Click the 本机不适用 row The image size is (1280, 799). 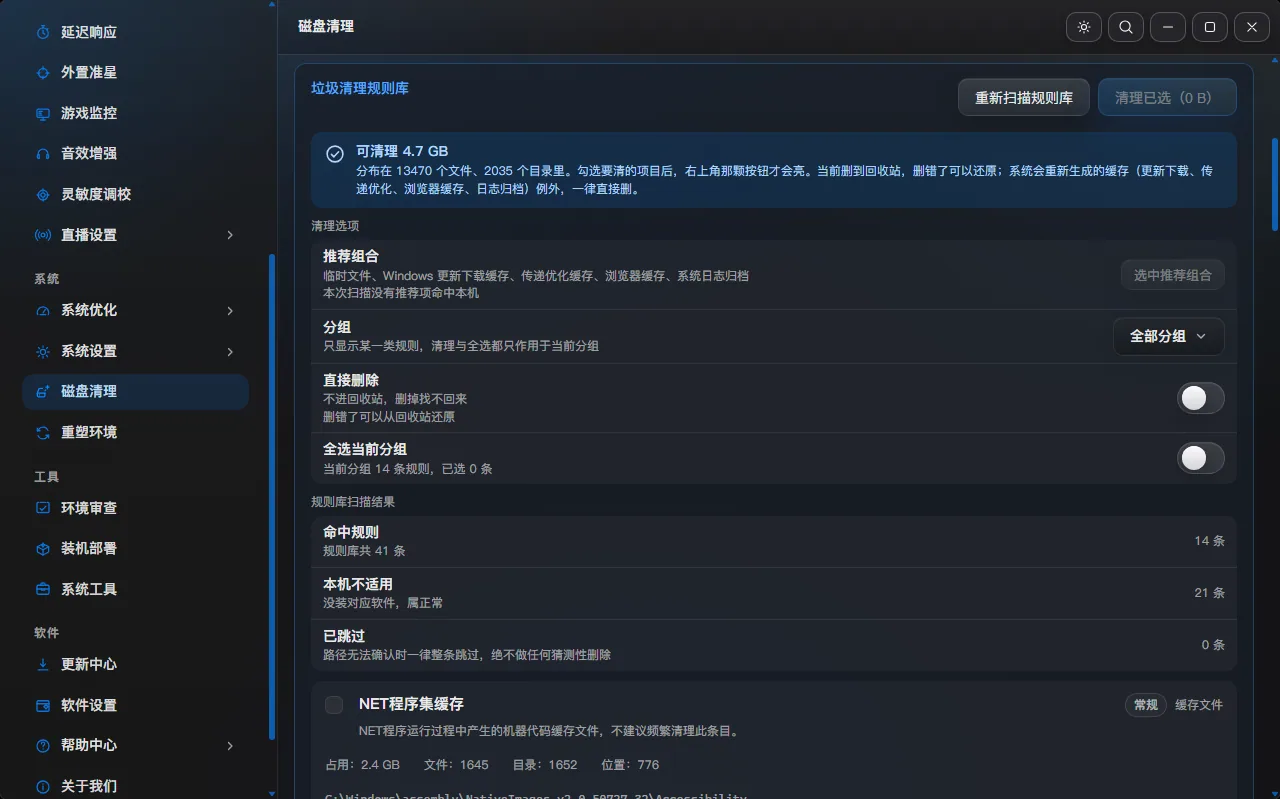click(773, 593)
